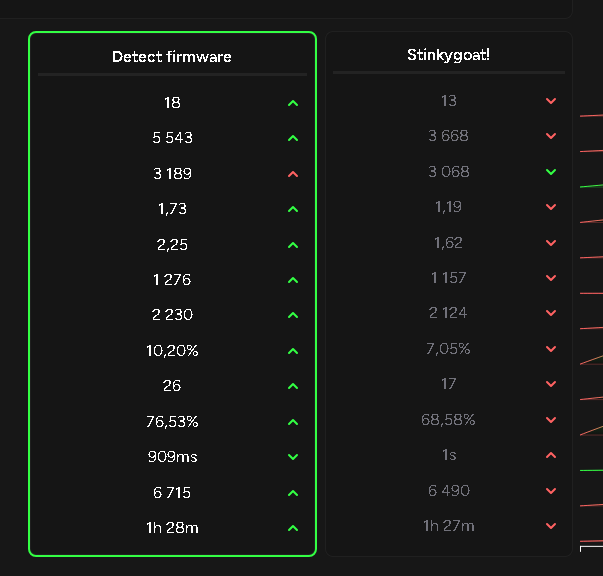Select the value 17
The height and width of the screenshot is (576, 603).
click(448, 384)
